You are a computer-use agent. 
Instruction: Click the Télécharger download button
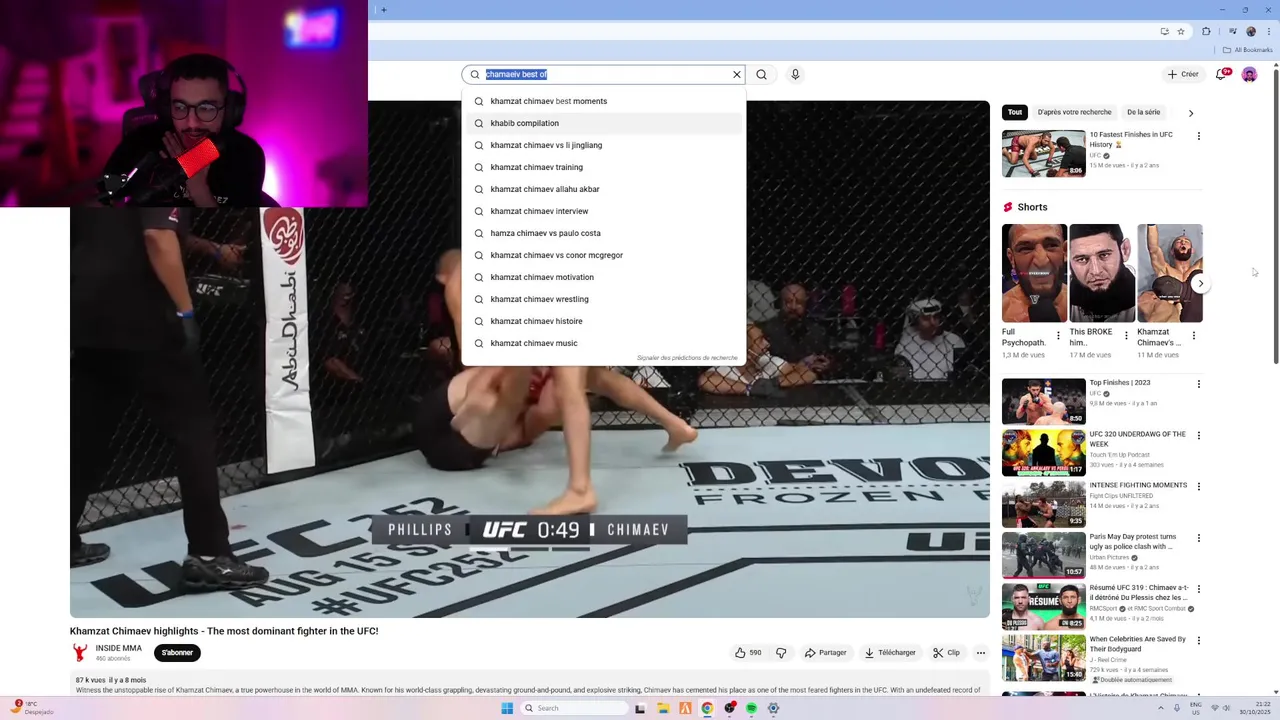[890, 653]
